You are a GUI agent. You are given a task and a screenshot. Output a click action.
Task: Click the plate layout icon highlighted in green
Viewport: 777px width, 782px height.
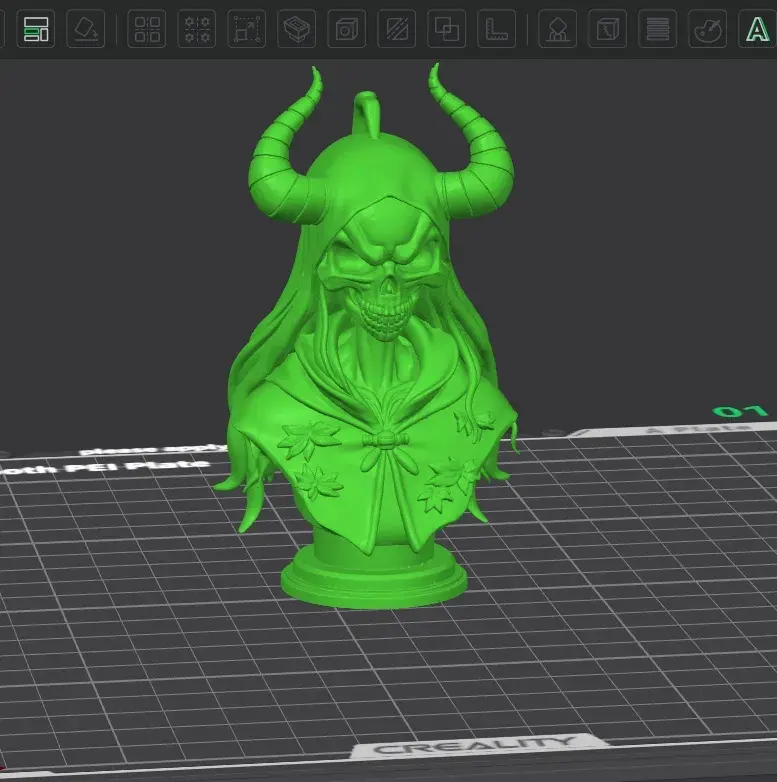[x=36, y=29]
